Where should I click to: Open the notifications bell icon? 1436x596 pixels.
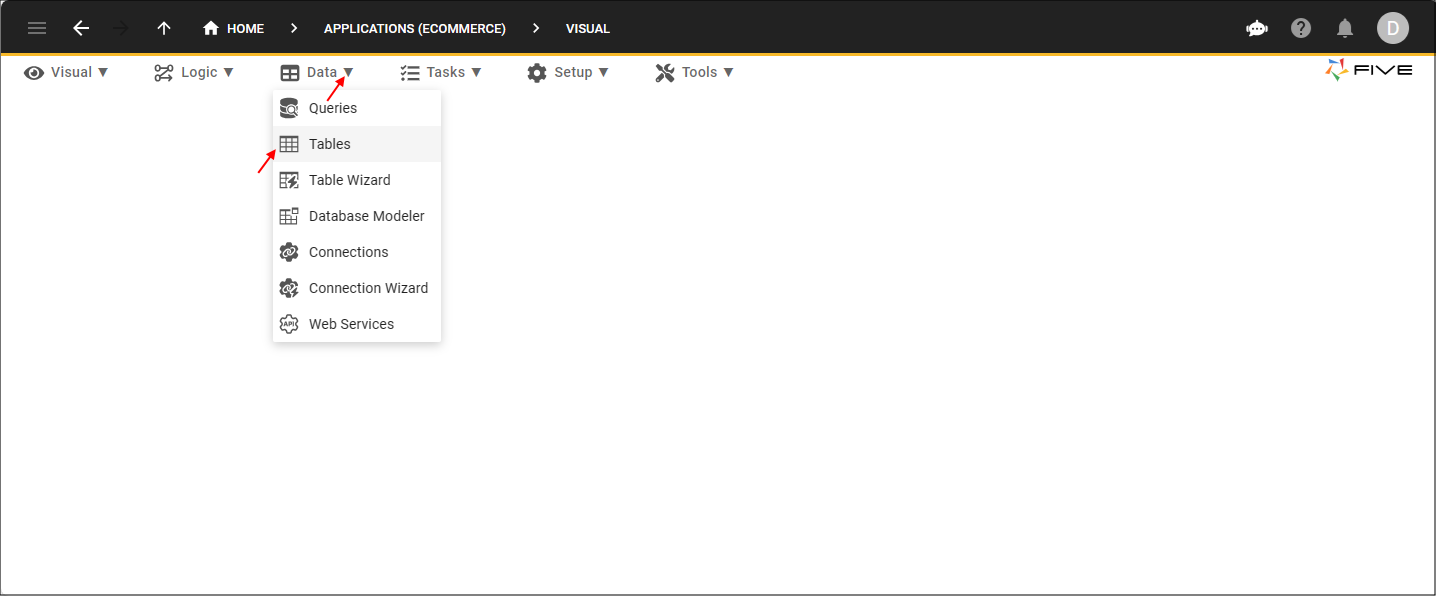coord(1345,28)
